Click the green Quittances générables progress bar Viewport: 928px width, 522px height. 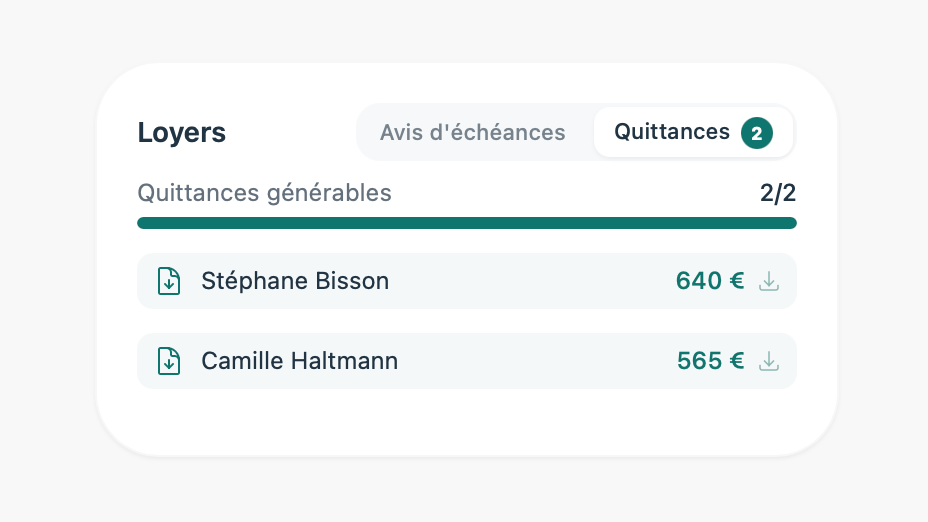tap(466, 223)
